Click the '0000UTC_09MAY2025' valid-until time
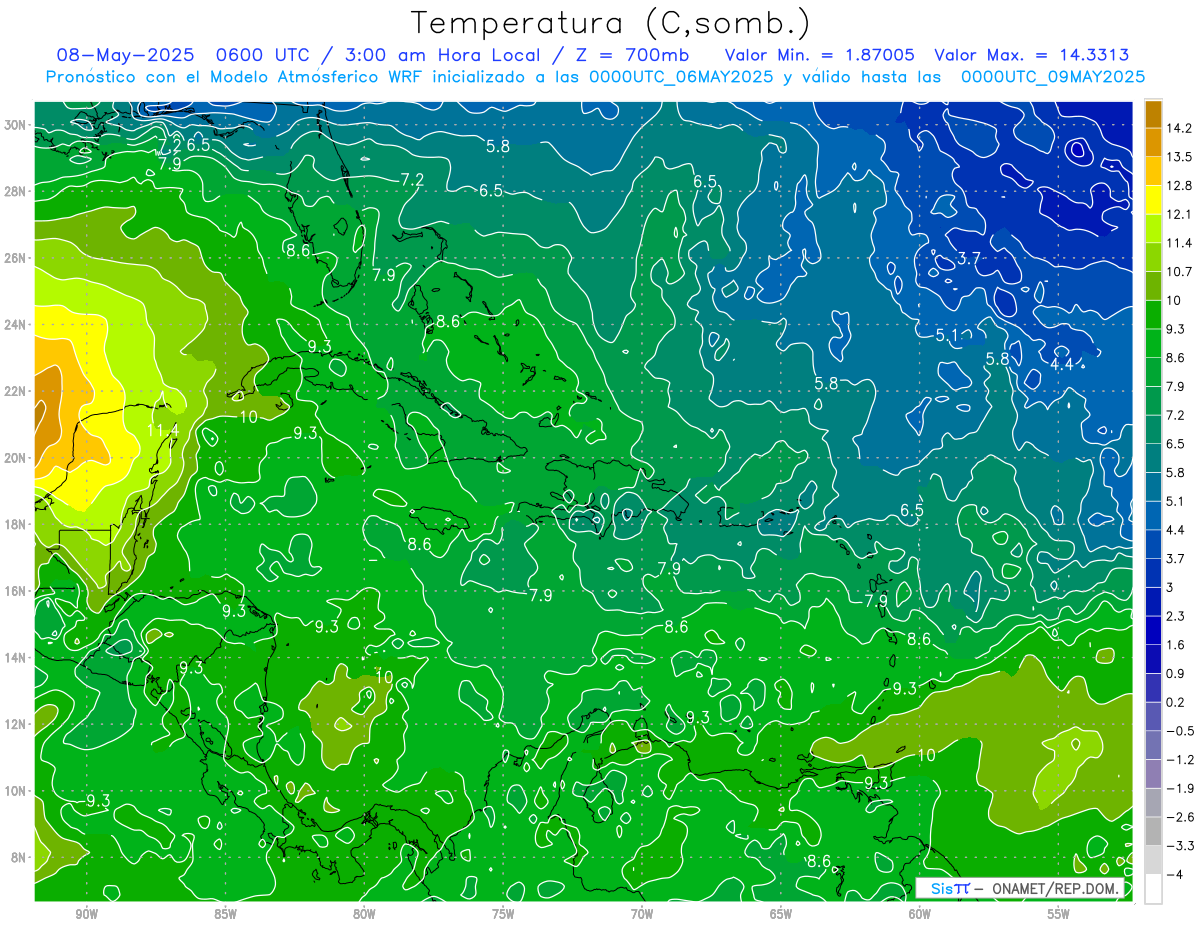 pos(1053,77)
